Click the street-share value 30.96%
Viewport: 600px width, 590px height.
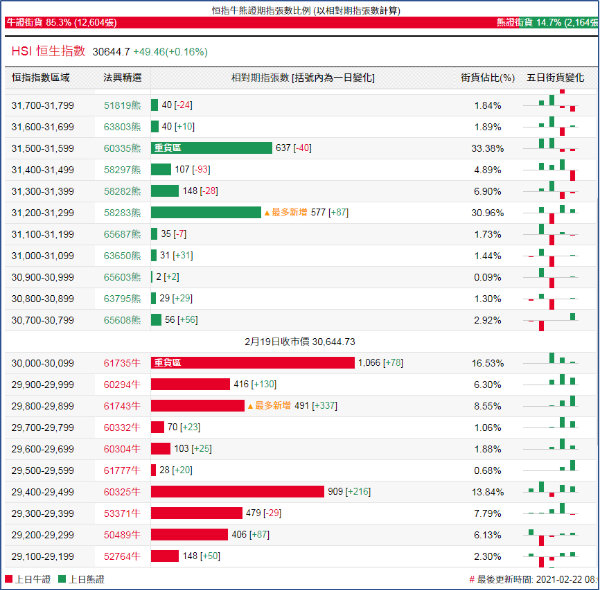pos(488,213)
